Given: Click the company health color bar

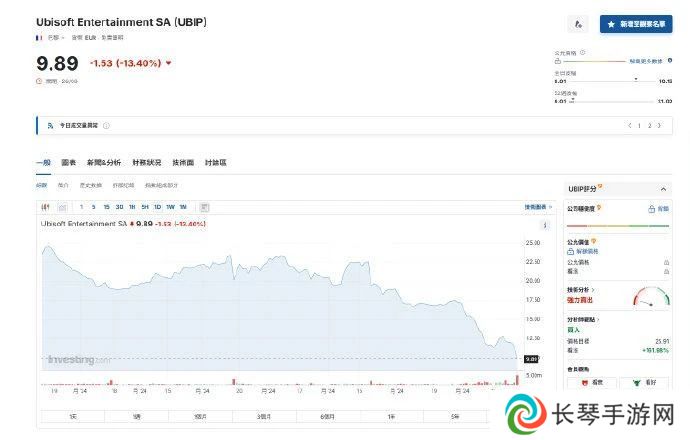Looking at the screenshot, I should 618,226.
